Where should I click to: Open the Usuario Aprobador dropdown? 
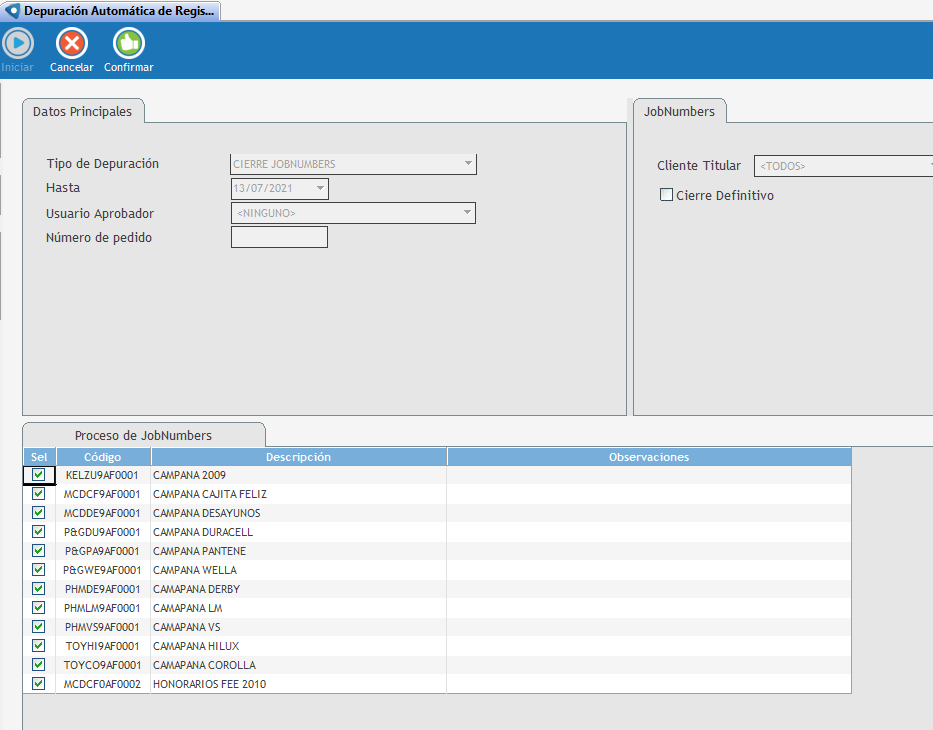pos(466,213)
